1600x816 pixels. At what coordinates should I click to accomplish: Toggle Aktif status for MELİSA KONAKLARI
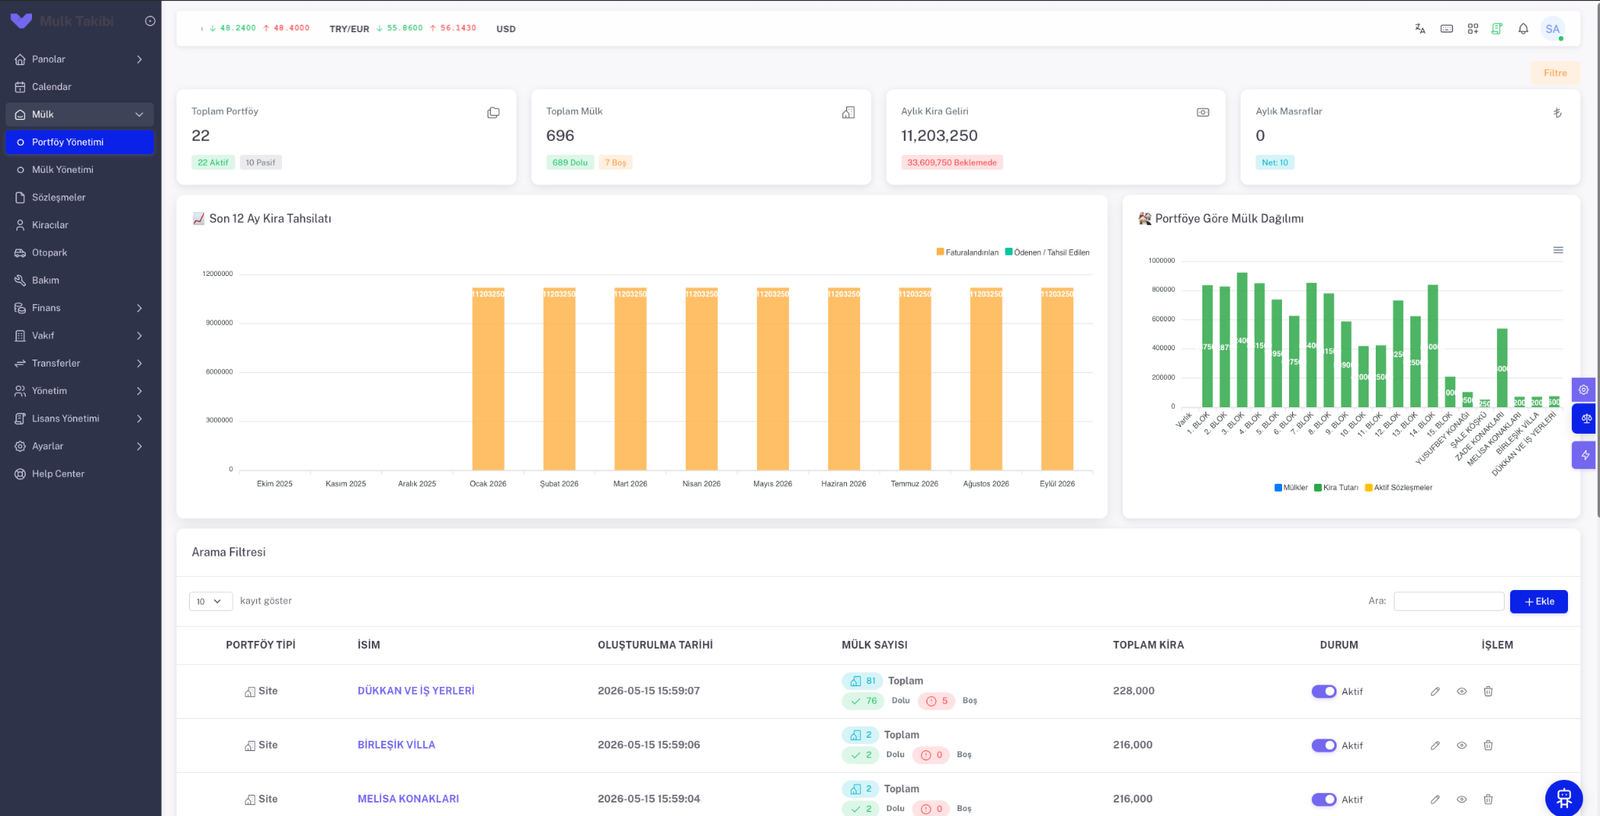coord(1324,799)
